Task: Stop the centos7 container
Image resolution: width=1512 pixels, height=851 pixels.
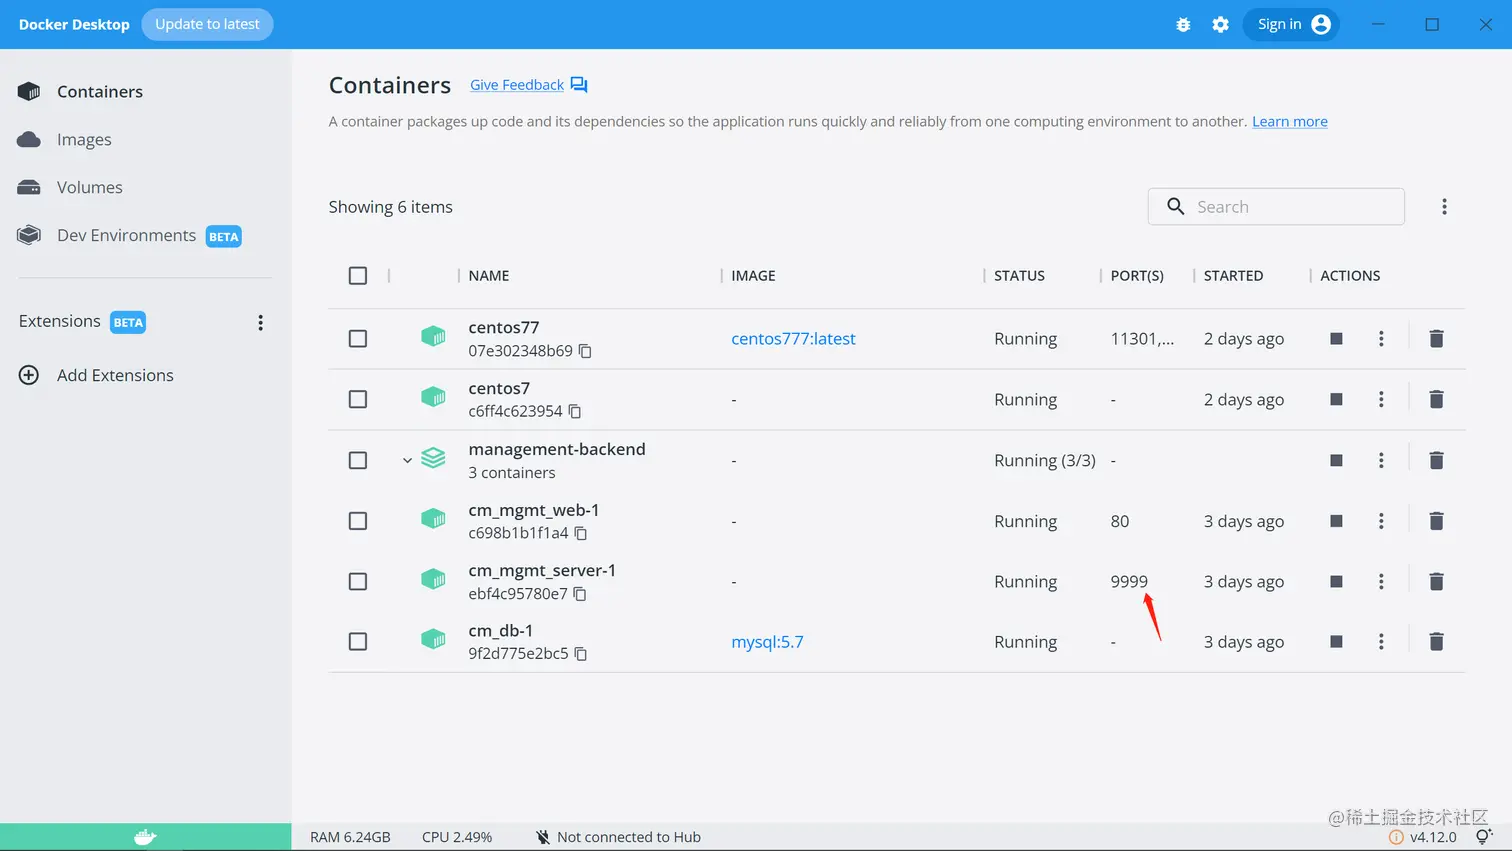Action: click(x=1336, y=400)
